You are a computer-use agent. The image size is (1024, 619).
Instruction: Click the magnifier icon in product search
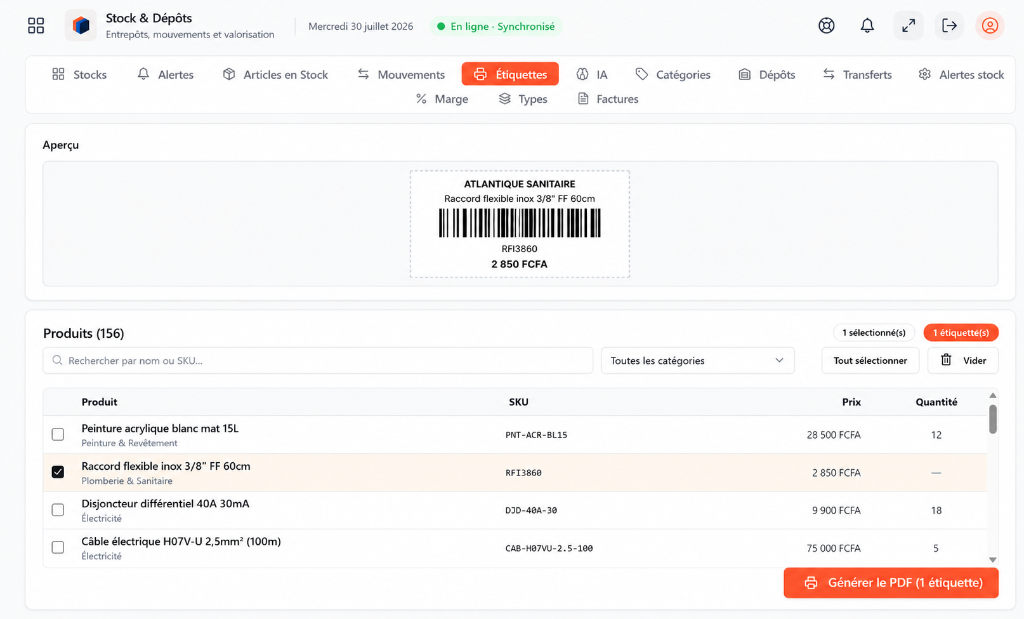tap(57, 360)
